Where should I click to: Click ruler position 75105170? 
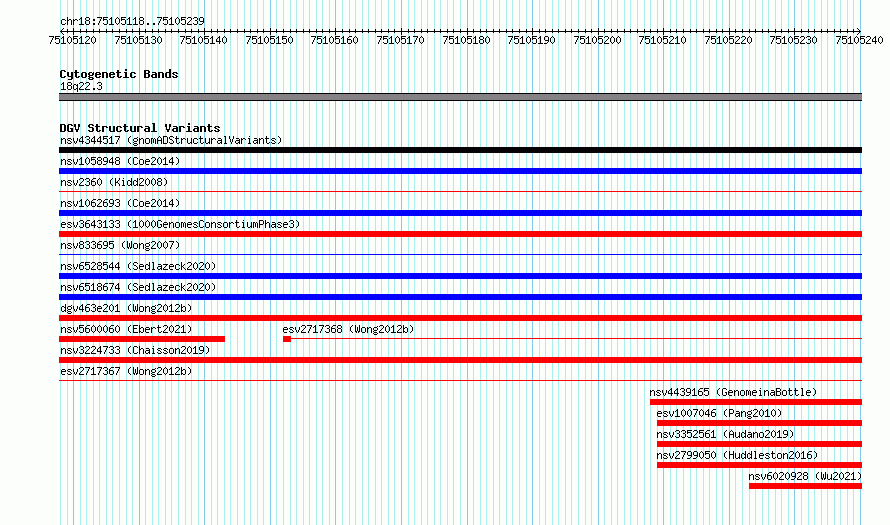pos(400,40)
